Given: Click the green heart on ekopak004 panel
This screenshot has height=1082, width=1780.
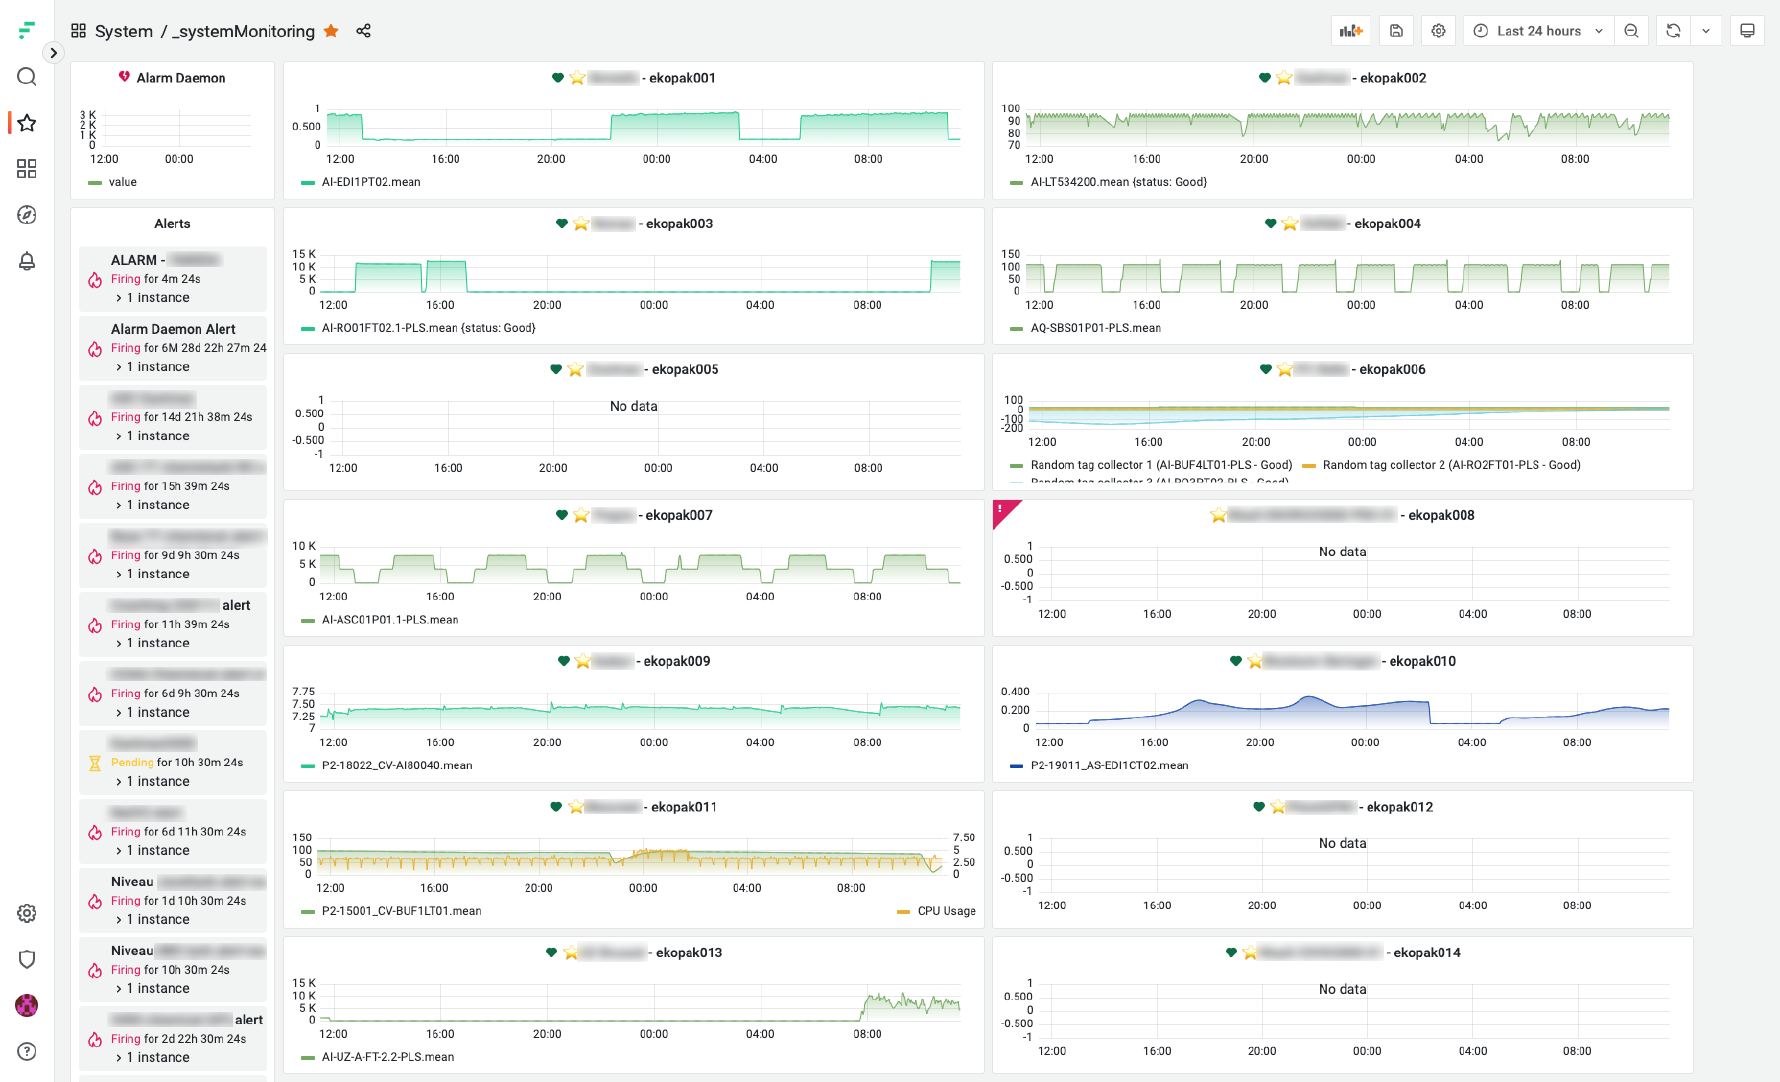Looking at the screenshot, I should coord(1270,224).
